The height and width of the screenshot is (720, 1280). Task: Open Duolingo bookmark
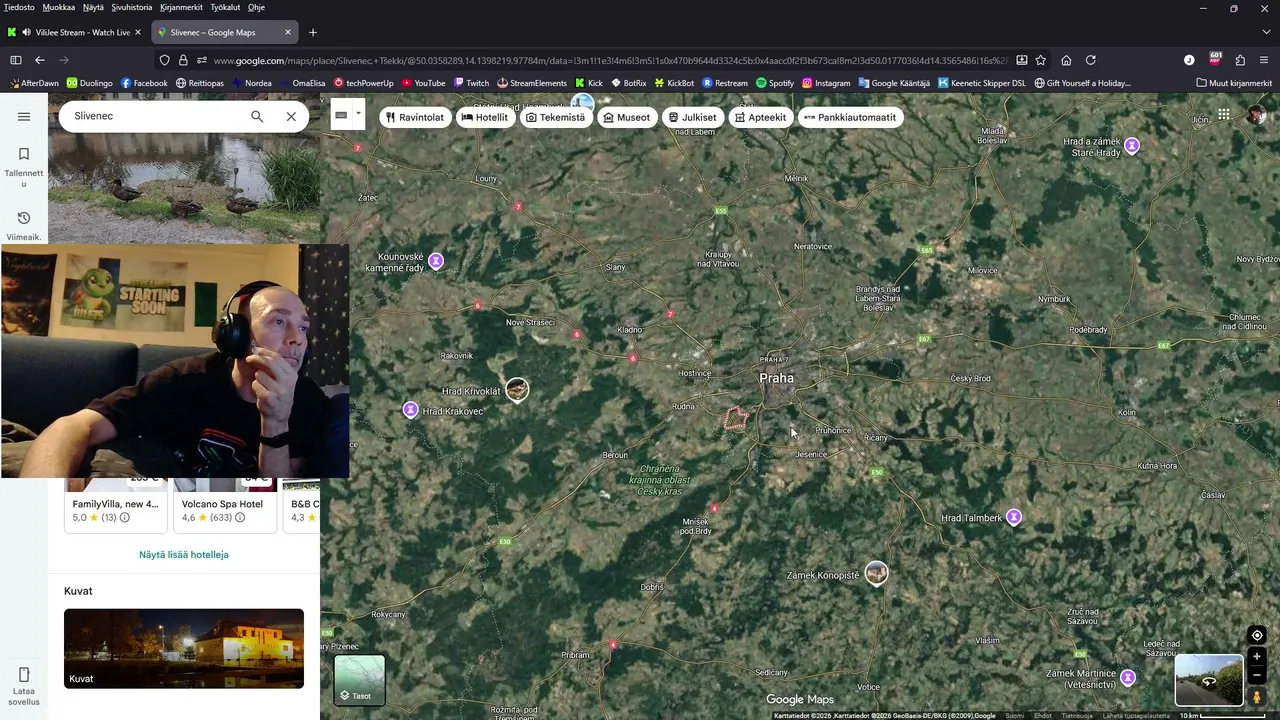89,83
